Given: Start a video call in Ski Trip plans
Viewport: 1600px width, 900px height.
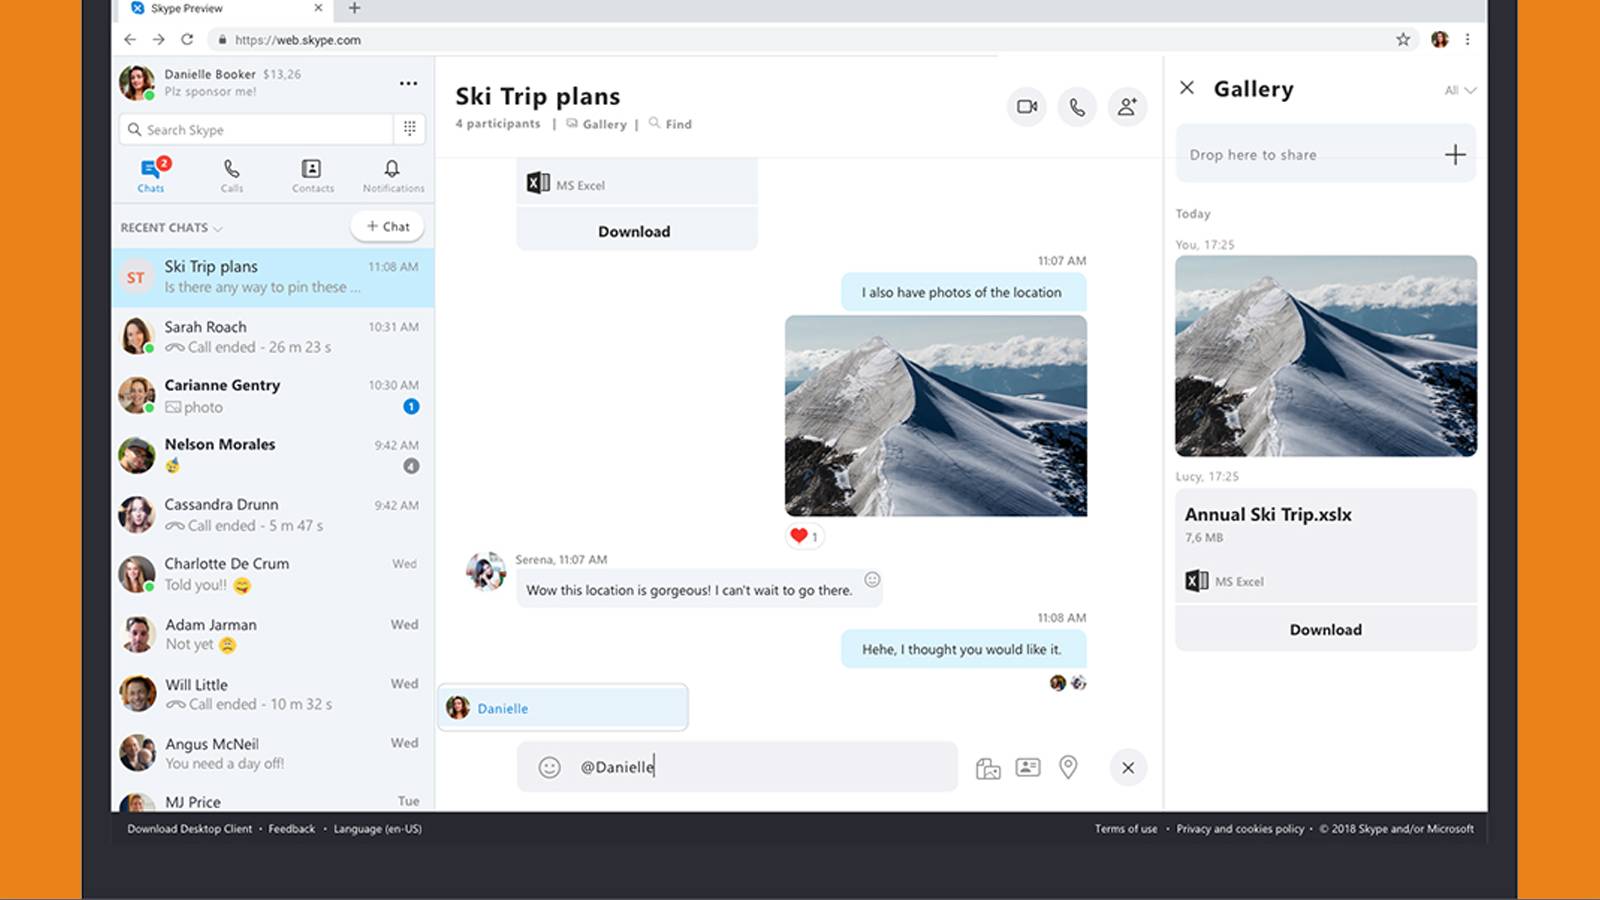Looking at the screenshot, I should [1027, 106].
